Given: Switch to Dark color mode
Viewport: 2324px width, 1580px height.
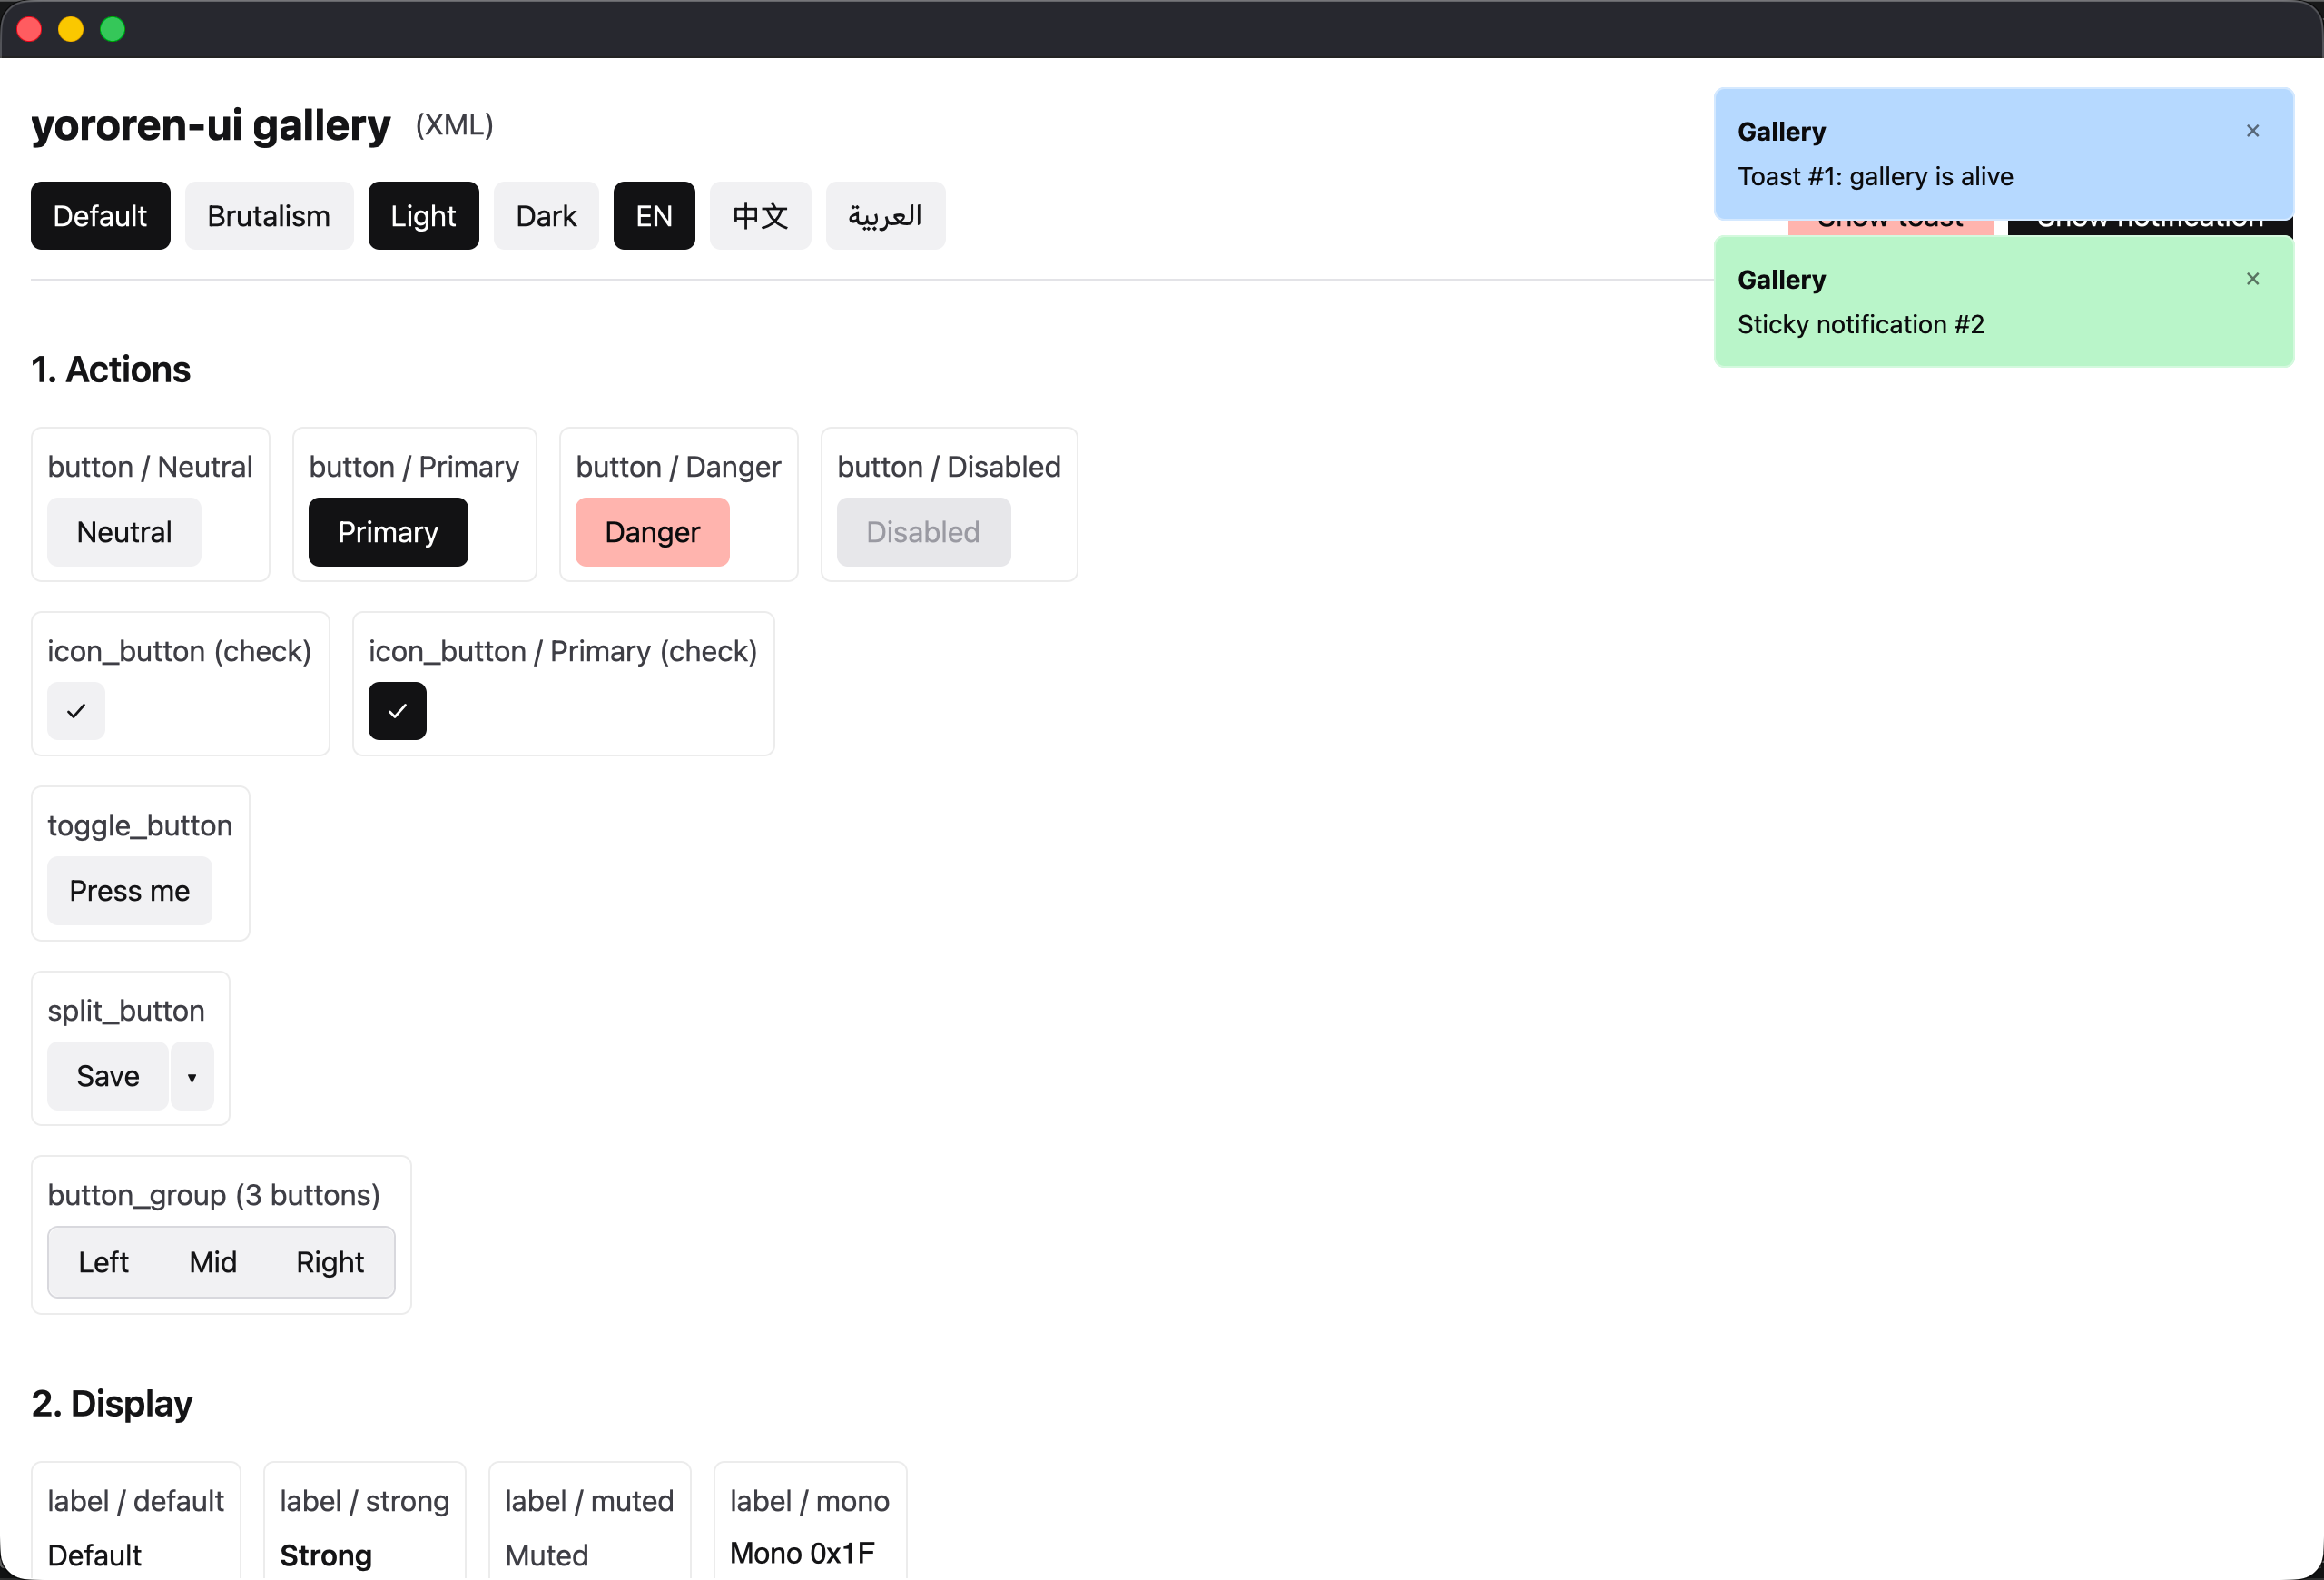Looking at the screenshot, I should [x=546, y=216].
